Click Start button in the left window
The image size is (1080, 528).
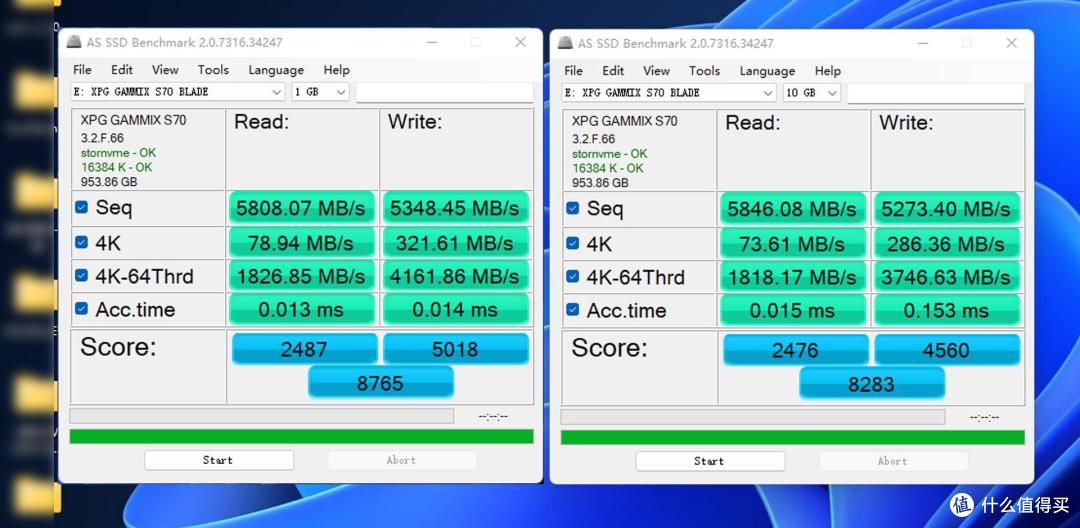pos(219,460)
